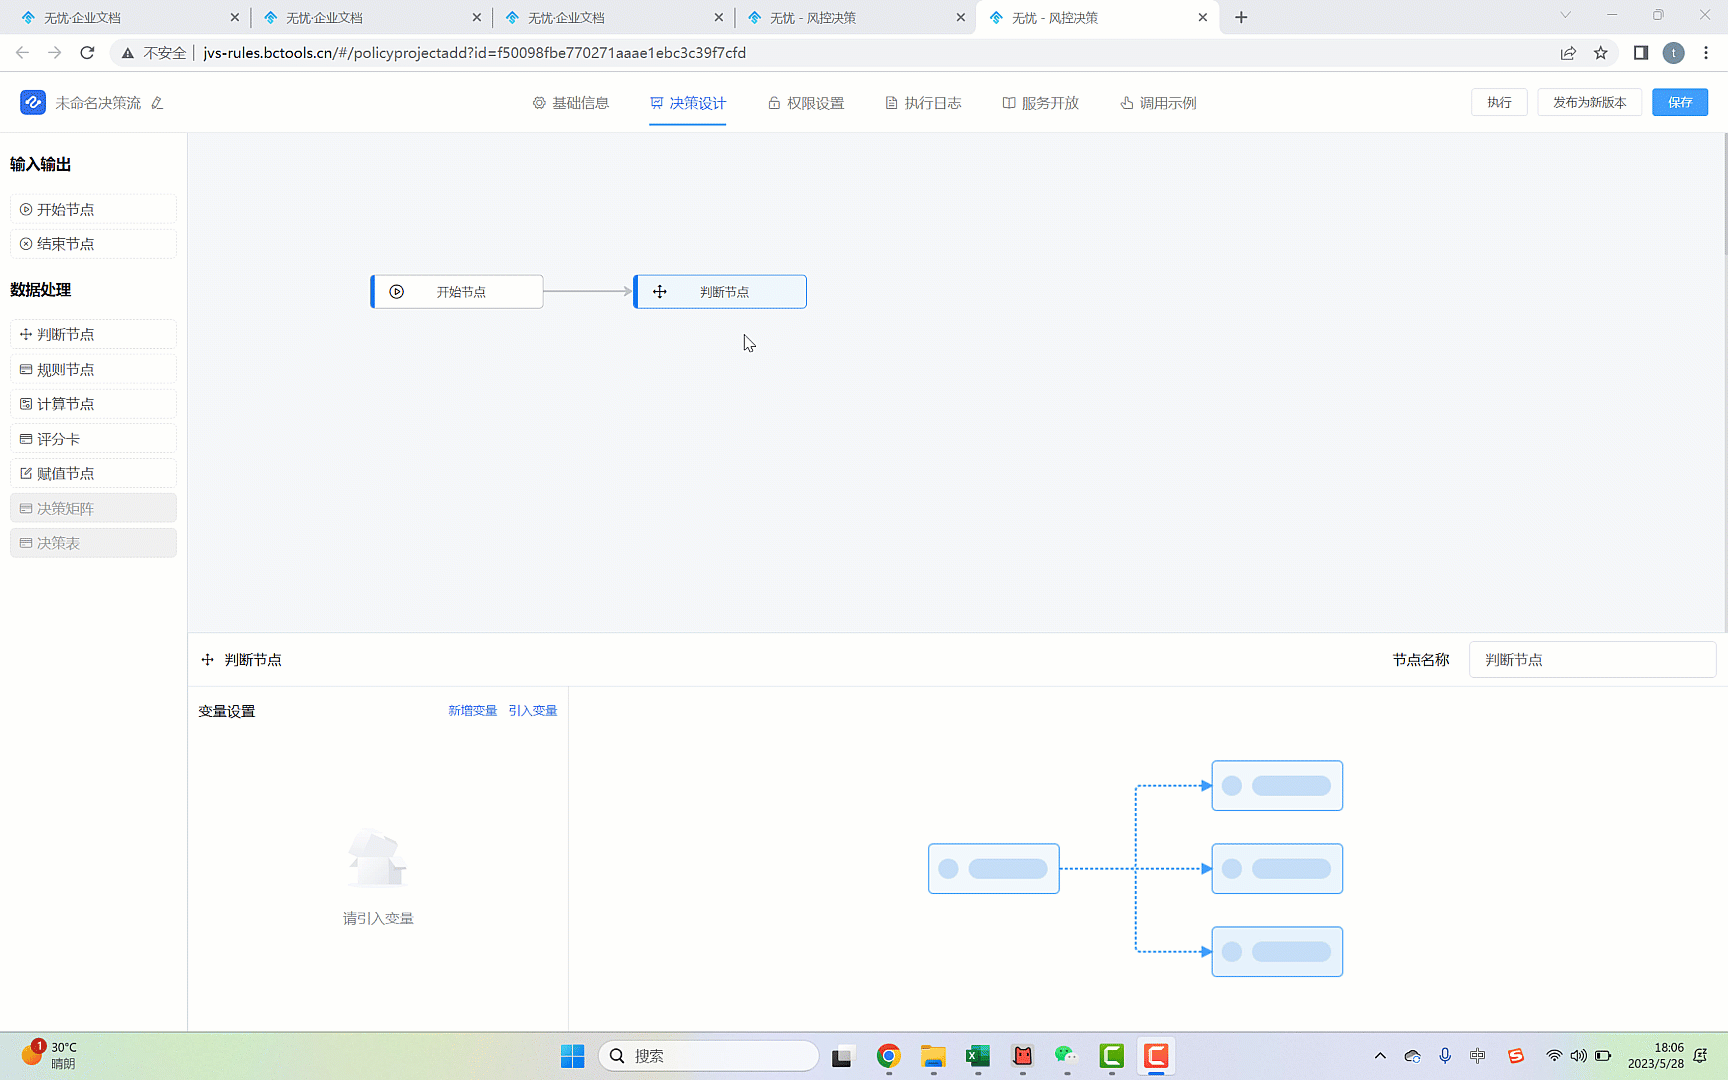Open the Windows Start menu
Viewport: 1728px width, 1080px height.
click(x=572, y=1056)
